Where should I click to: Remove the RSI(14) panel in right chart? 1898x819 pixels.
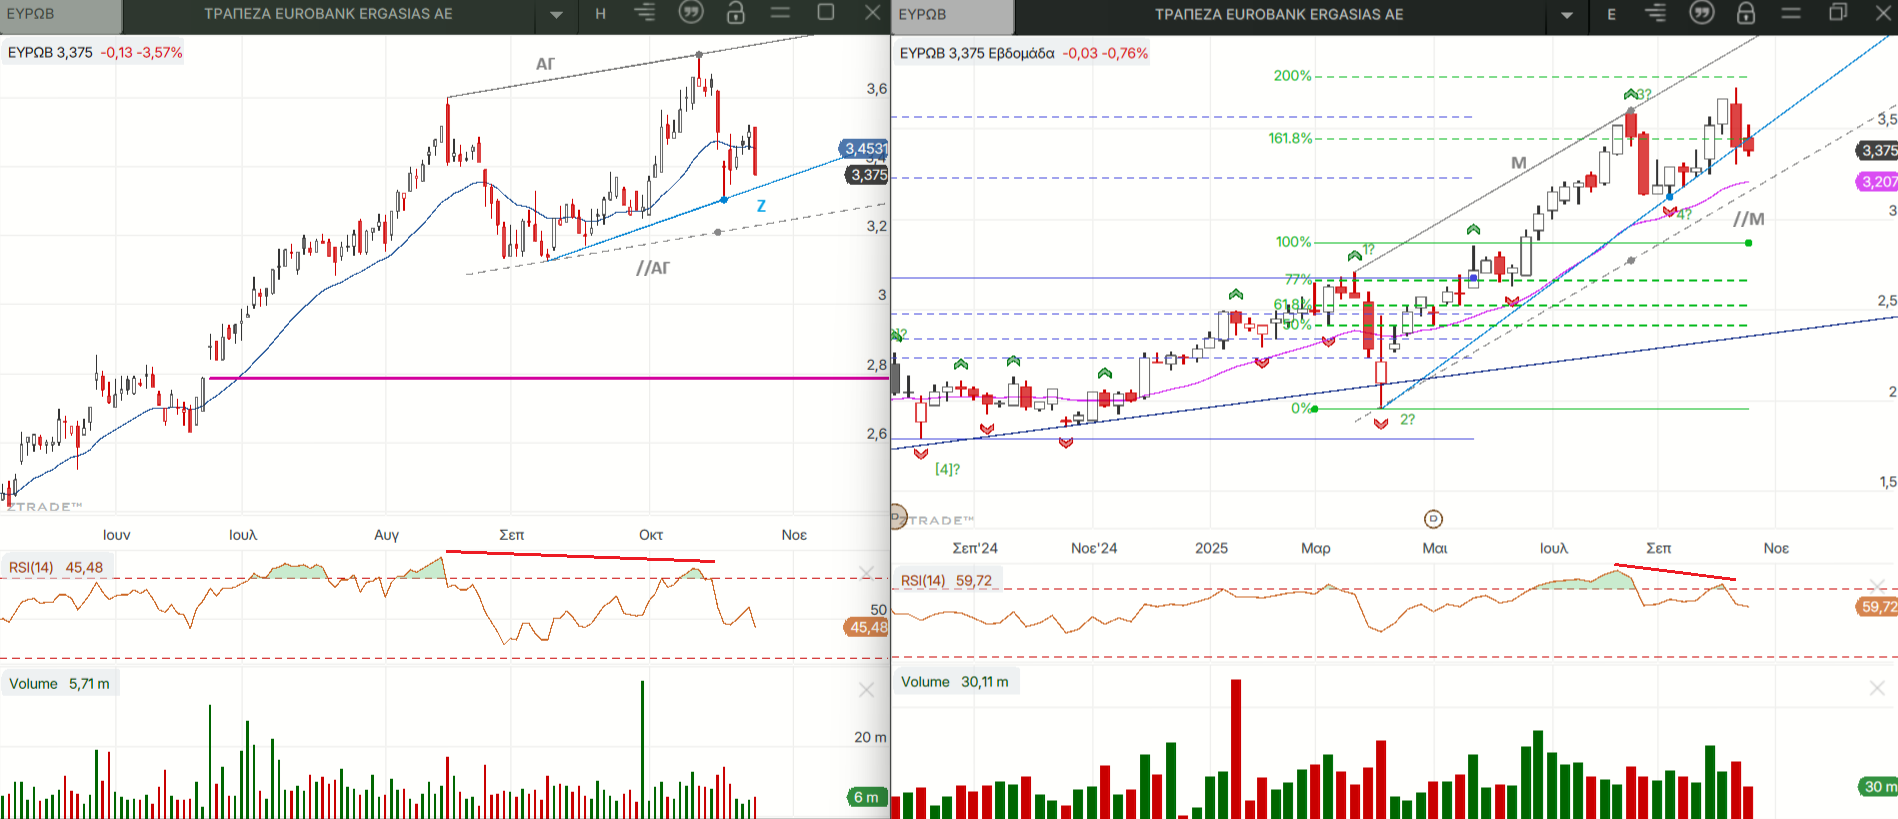(1877, 585)
